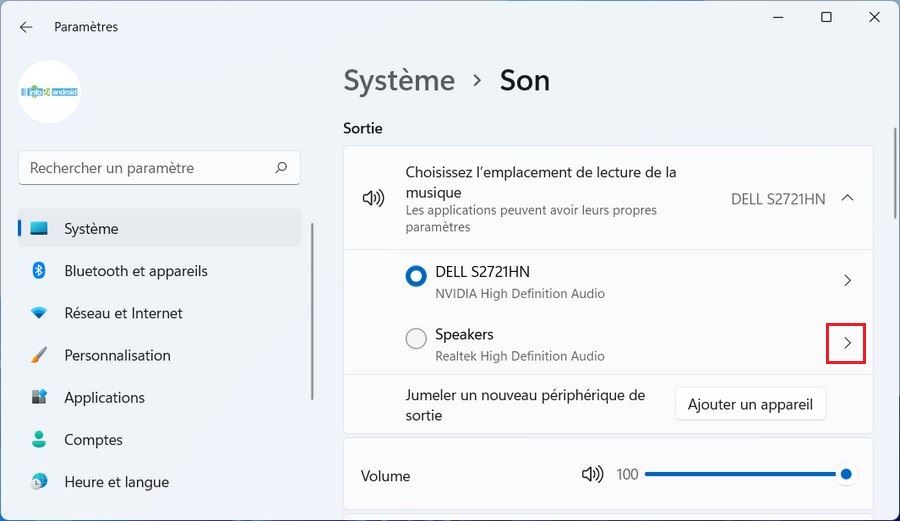Click the user profile avatar picture
Screen dimensions: 900x521
49,92
